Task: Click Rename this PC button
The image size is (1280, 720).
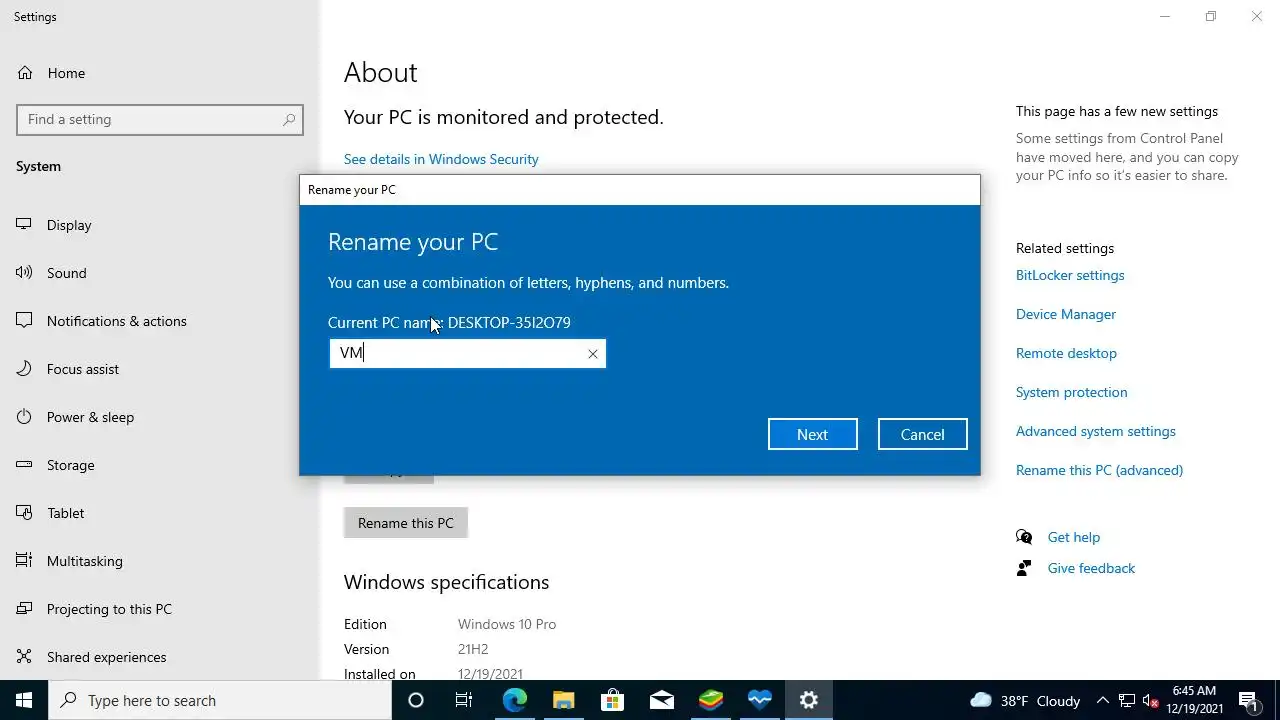Action: pyautogui.click(x=406, y=523)
